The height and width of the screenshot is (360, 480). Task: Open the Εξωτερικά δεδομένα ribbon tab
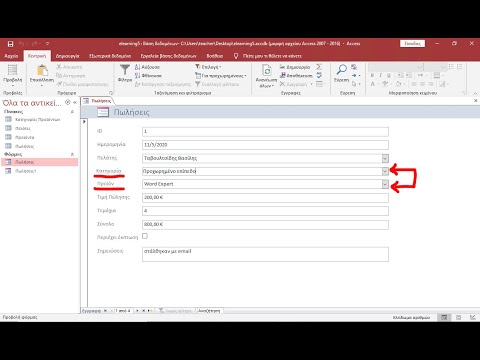pyautogui.click(x=110, y=56)
